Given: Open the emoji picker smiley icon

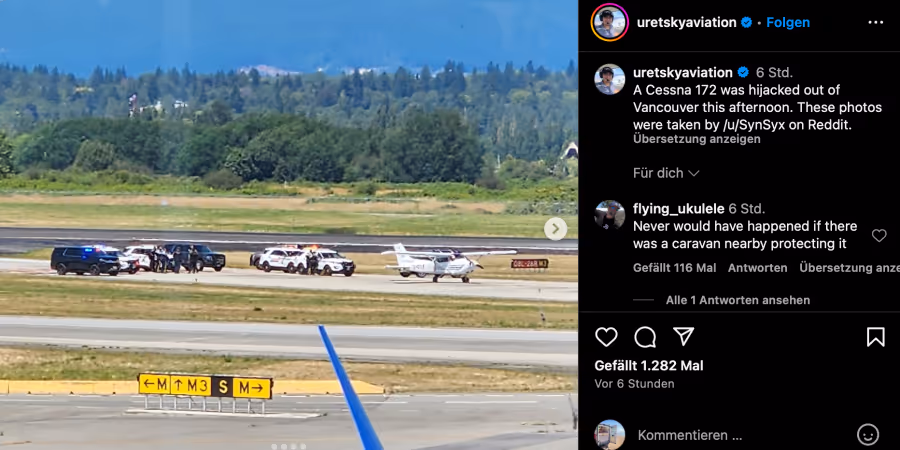Looking at the screenshot, I should [x=868, y=435].
